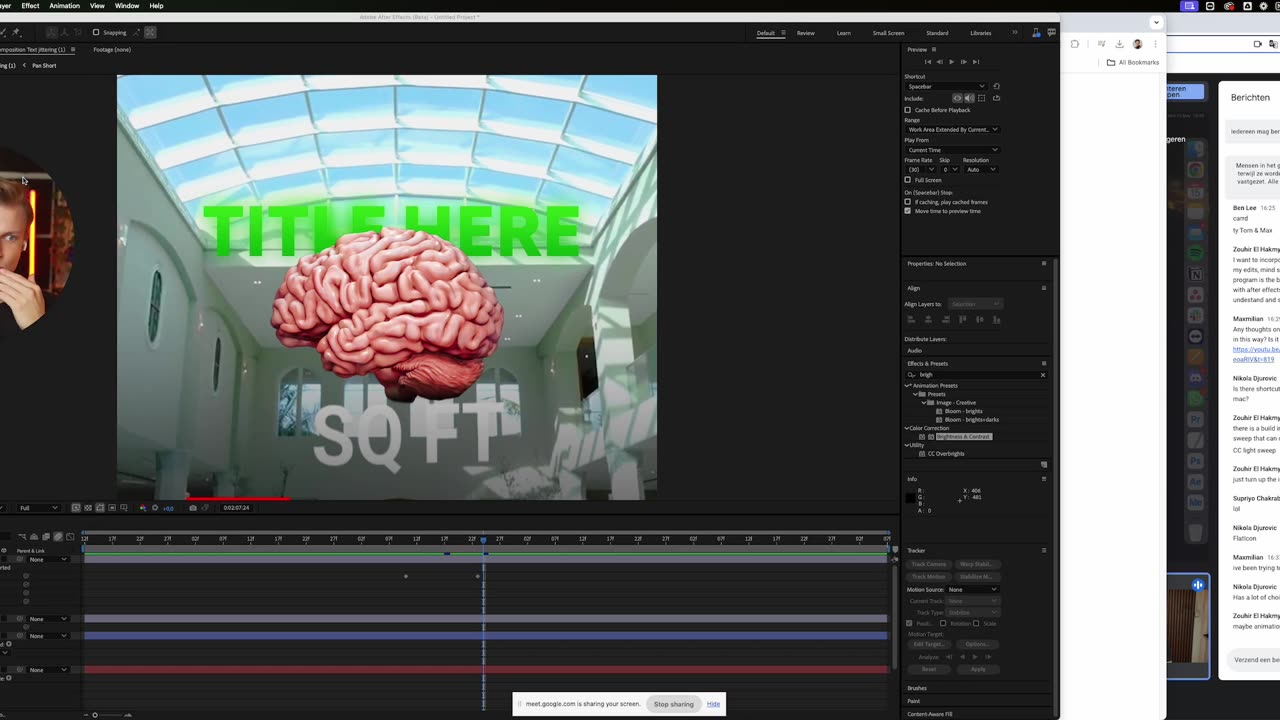Click the Track Motion button
1280x720 pixels.
tap(928, 576)
